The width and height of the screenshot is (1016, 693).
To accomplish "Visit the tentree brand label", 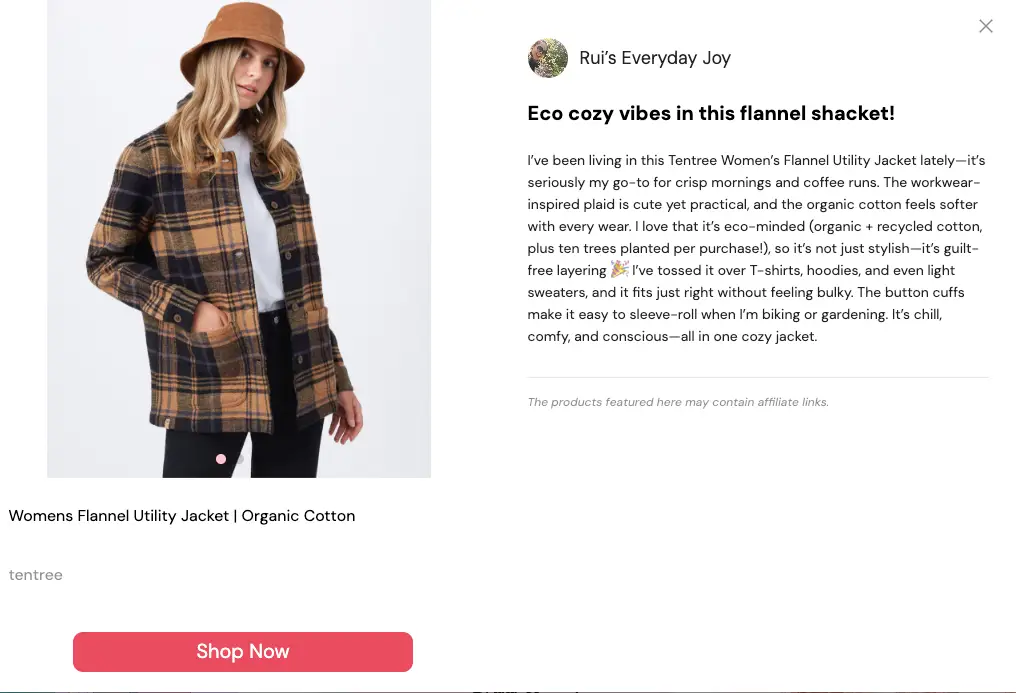I will [36, 575].
